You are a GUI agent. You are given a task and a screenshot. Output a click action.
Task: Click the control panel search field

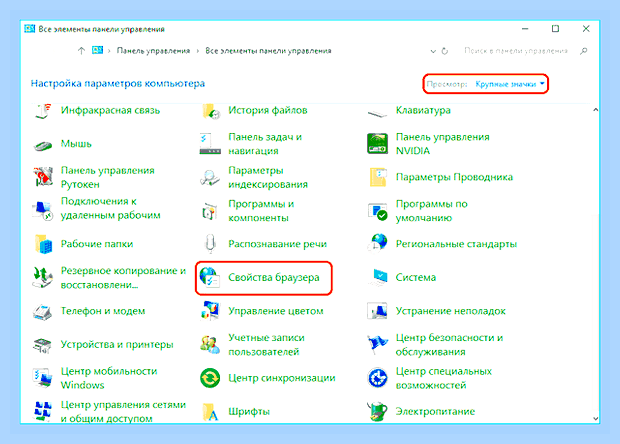pyautogui.click(x=516, y=51)
